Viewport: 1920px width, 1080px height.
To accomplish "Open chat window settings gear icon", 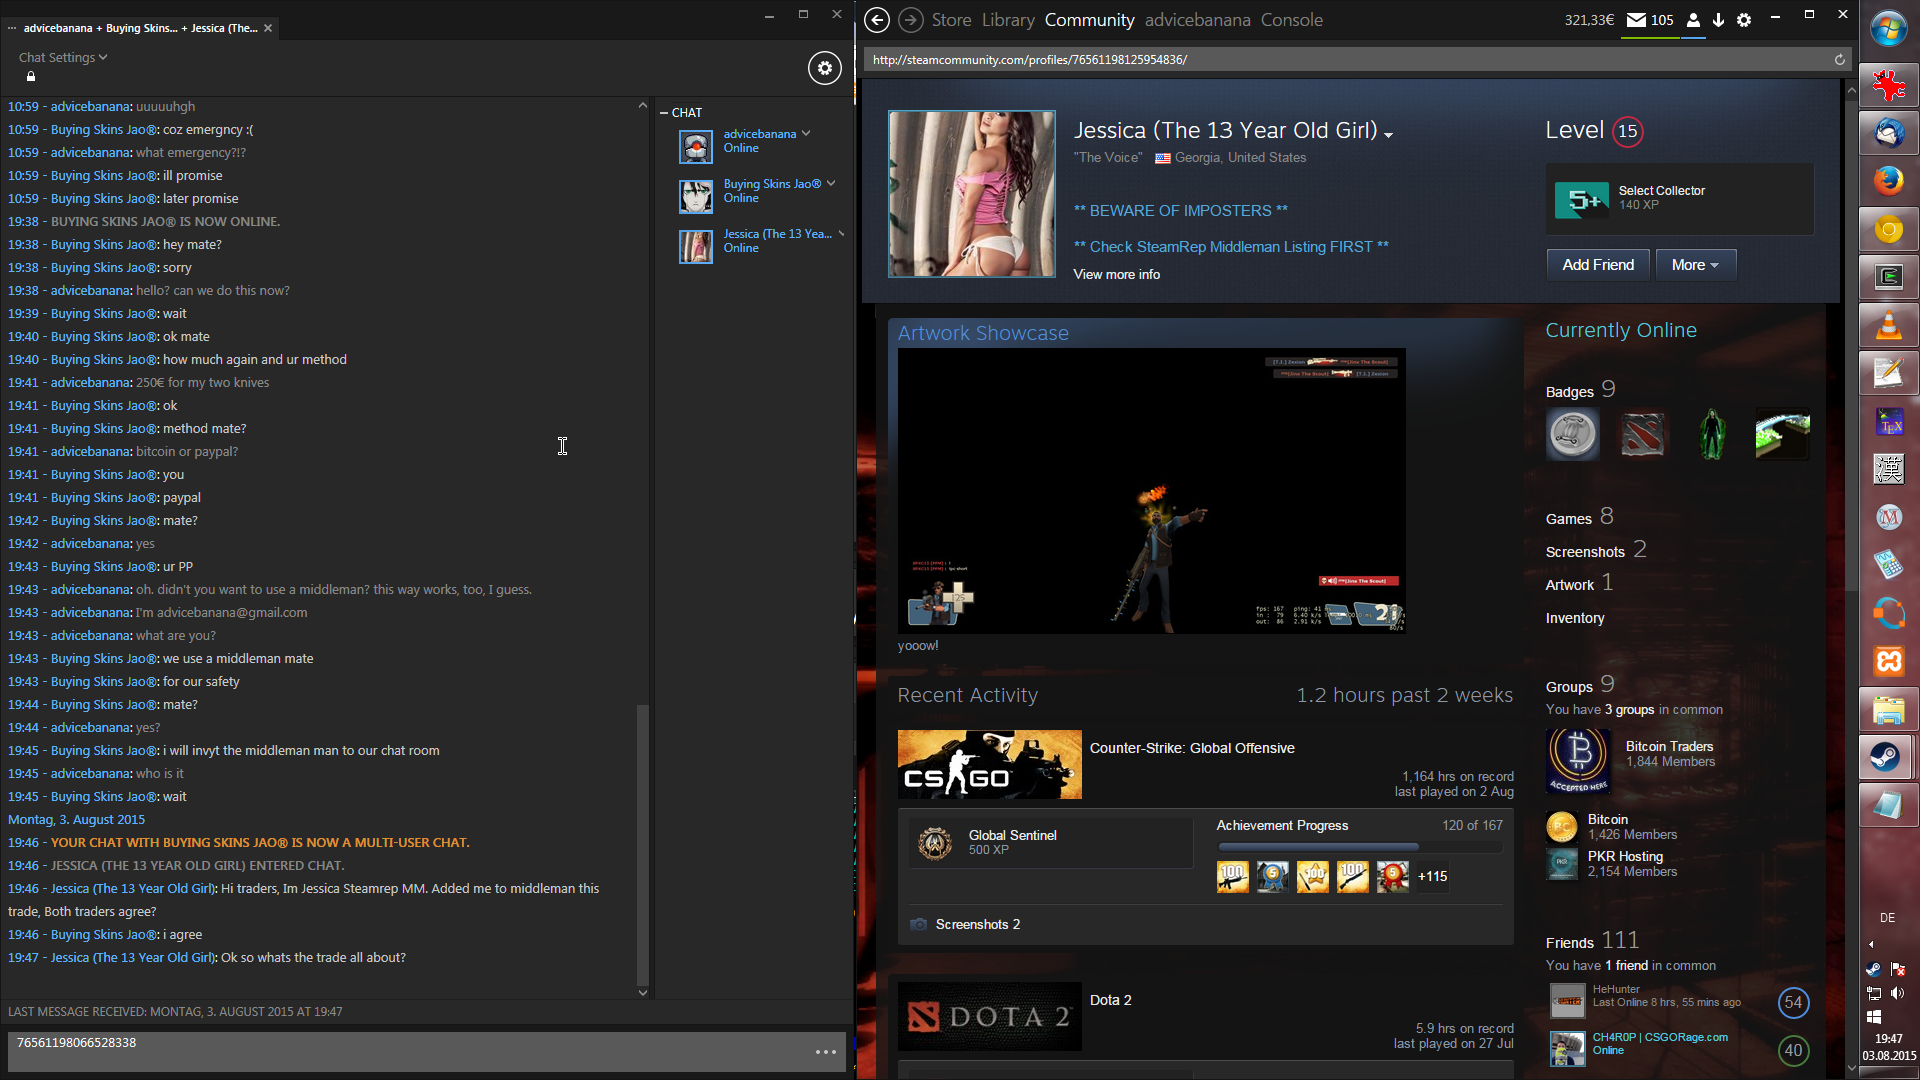I will point(824,68).
